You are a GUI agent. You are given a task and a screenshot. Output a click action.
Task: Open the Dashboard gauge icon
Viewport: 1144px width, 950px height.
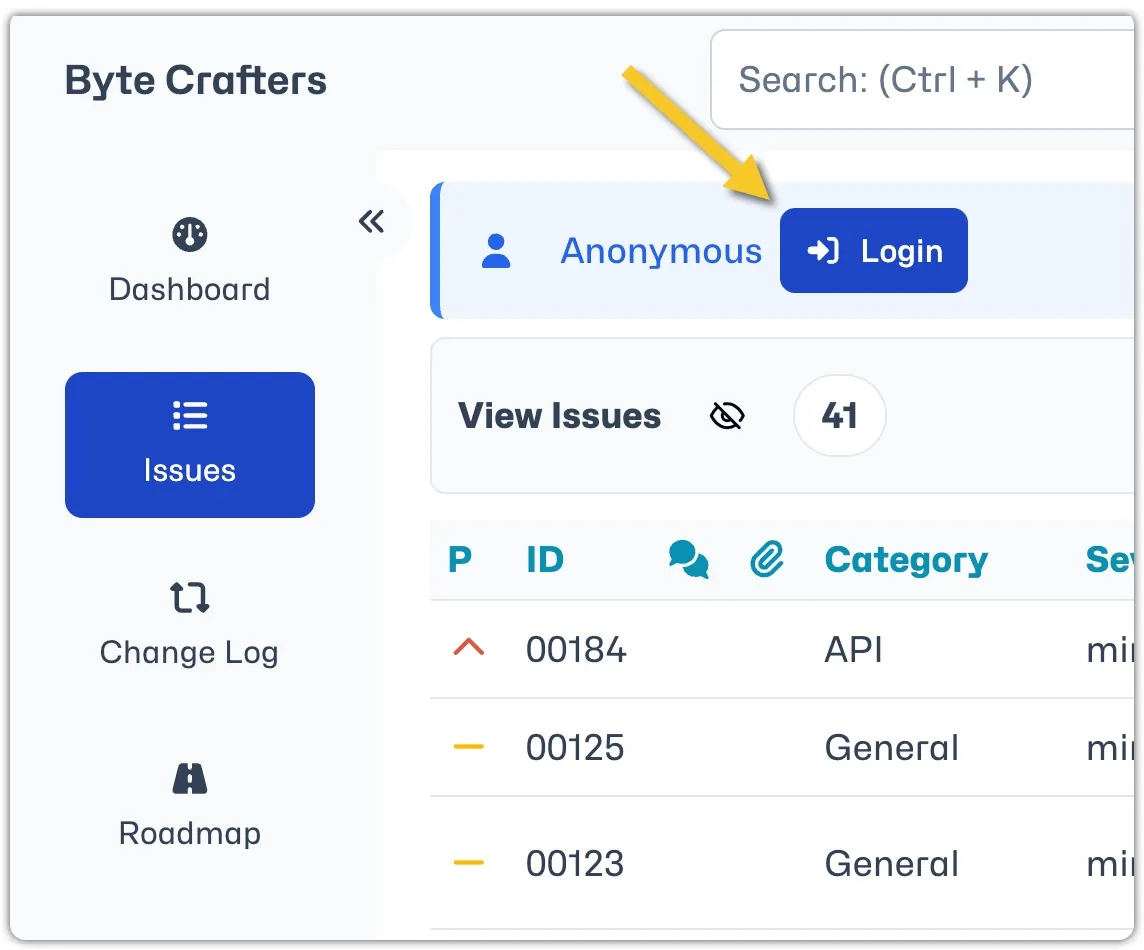pos(190,234)
